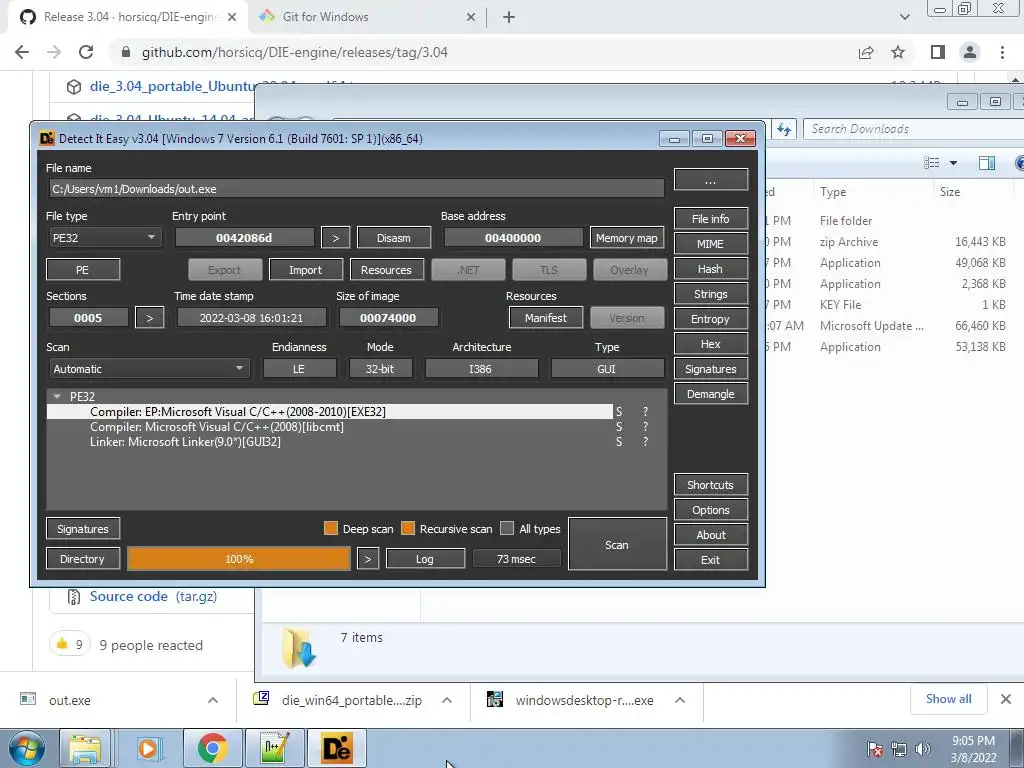Open Chrome side panel icon

pos(938,52)
